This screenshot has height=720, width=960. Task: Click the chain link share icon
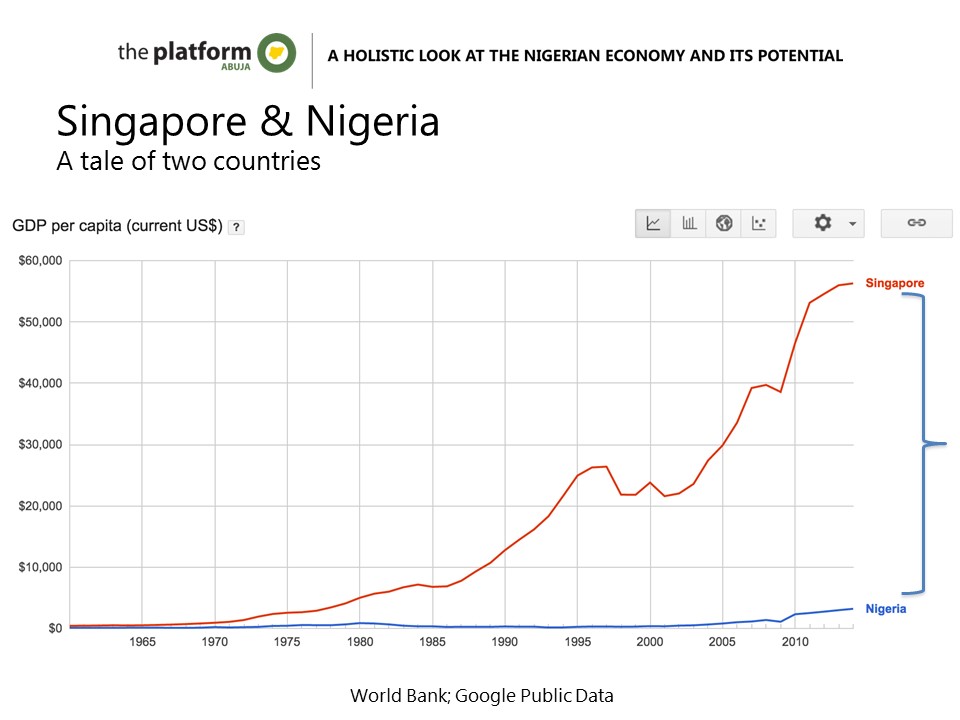point(916,223)
